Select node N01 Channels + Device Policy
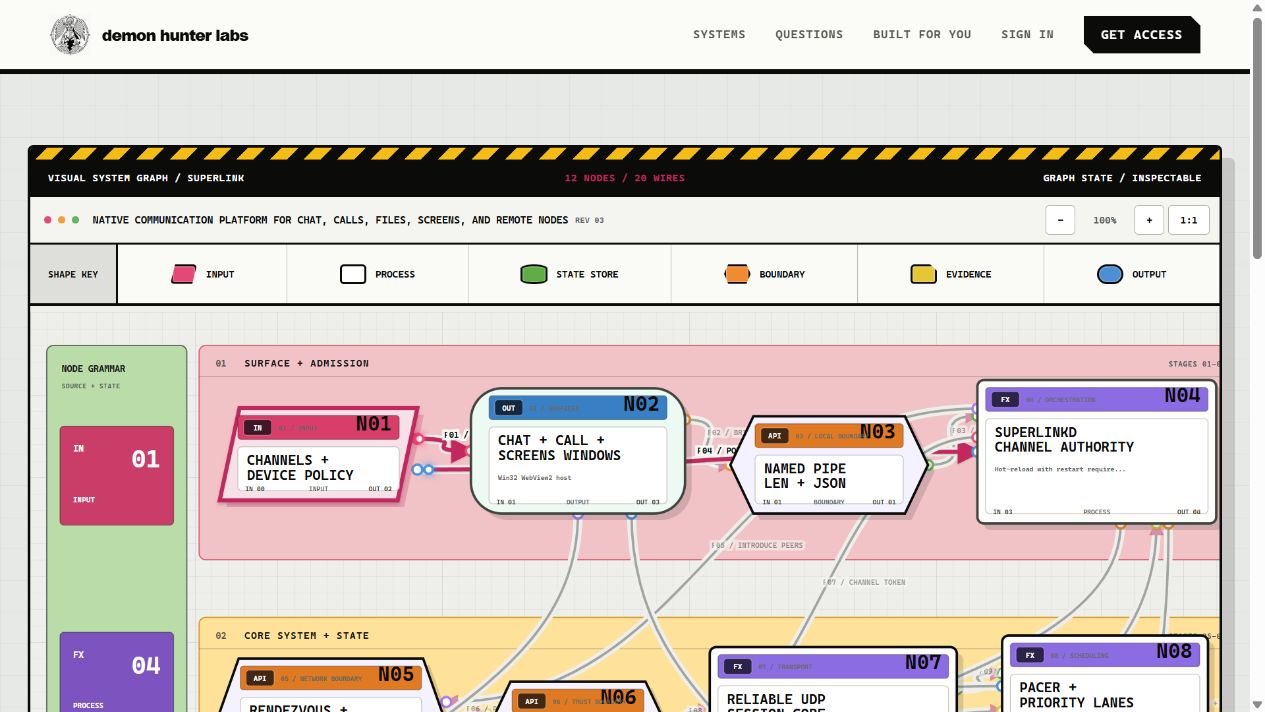Image resolution: width=1265 pixels, height=712 pixels. click(x=318, y=454)
